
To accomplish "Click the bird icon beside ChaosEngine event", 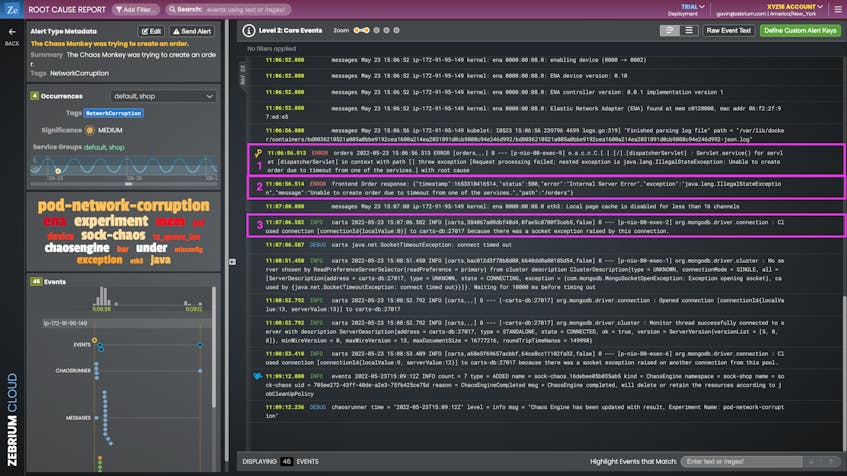I will pyautogui.click(x=257, y=376).
